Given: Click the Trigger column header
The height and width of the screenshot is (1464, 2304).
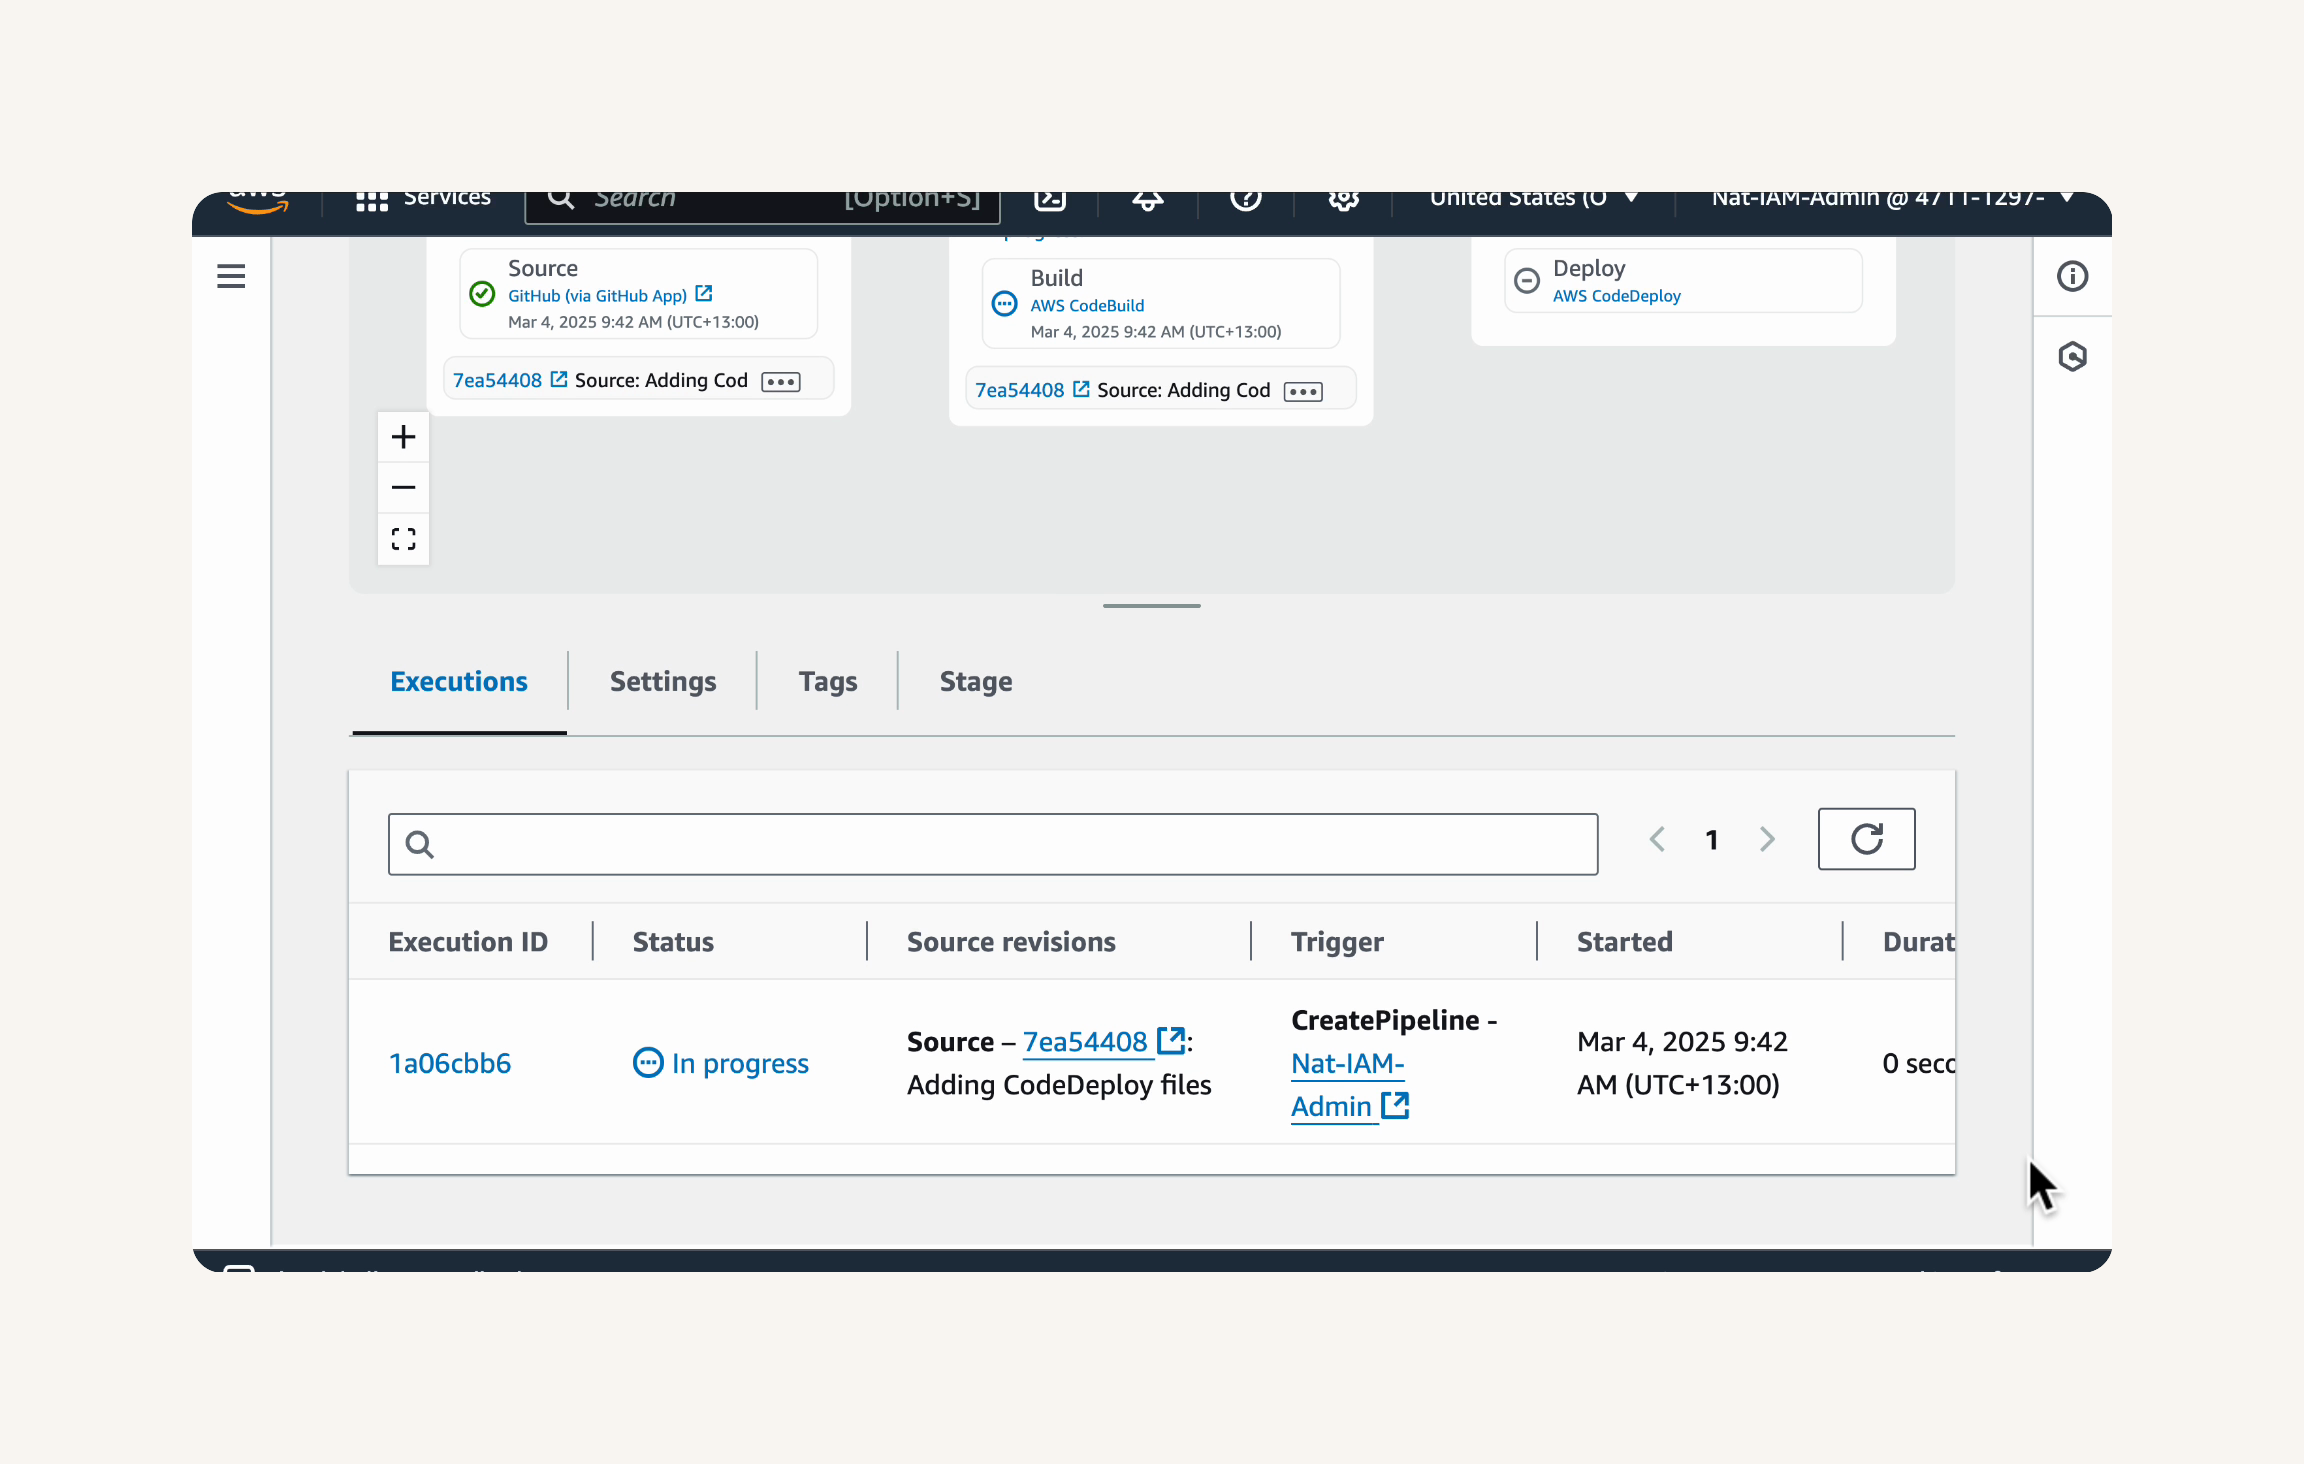Looking at the screenshot, I should coord(1337,942).
